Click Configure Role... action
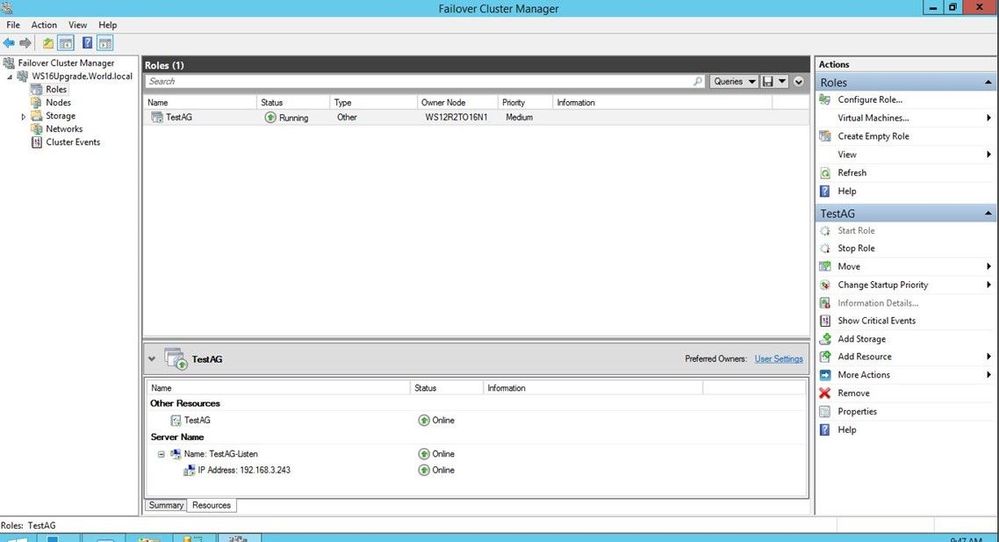This screenshot has width=999, height=542. tap(870, 100)
